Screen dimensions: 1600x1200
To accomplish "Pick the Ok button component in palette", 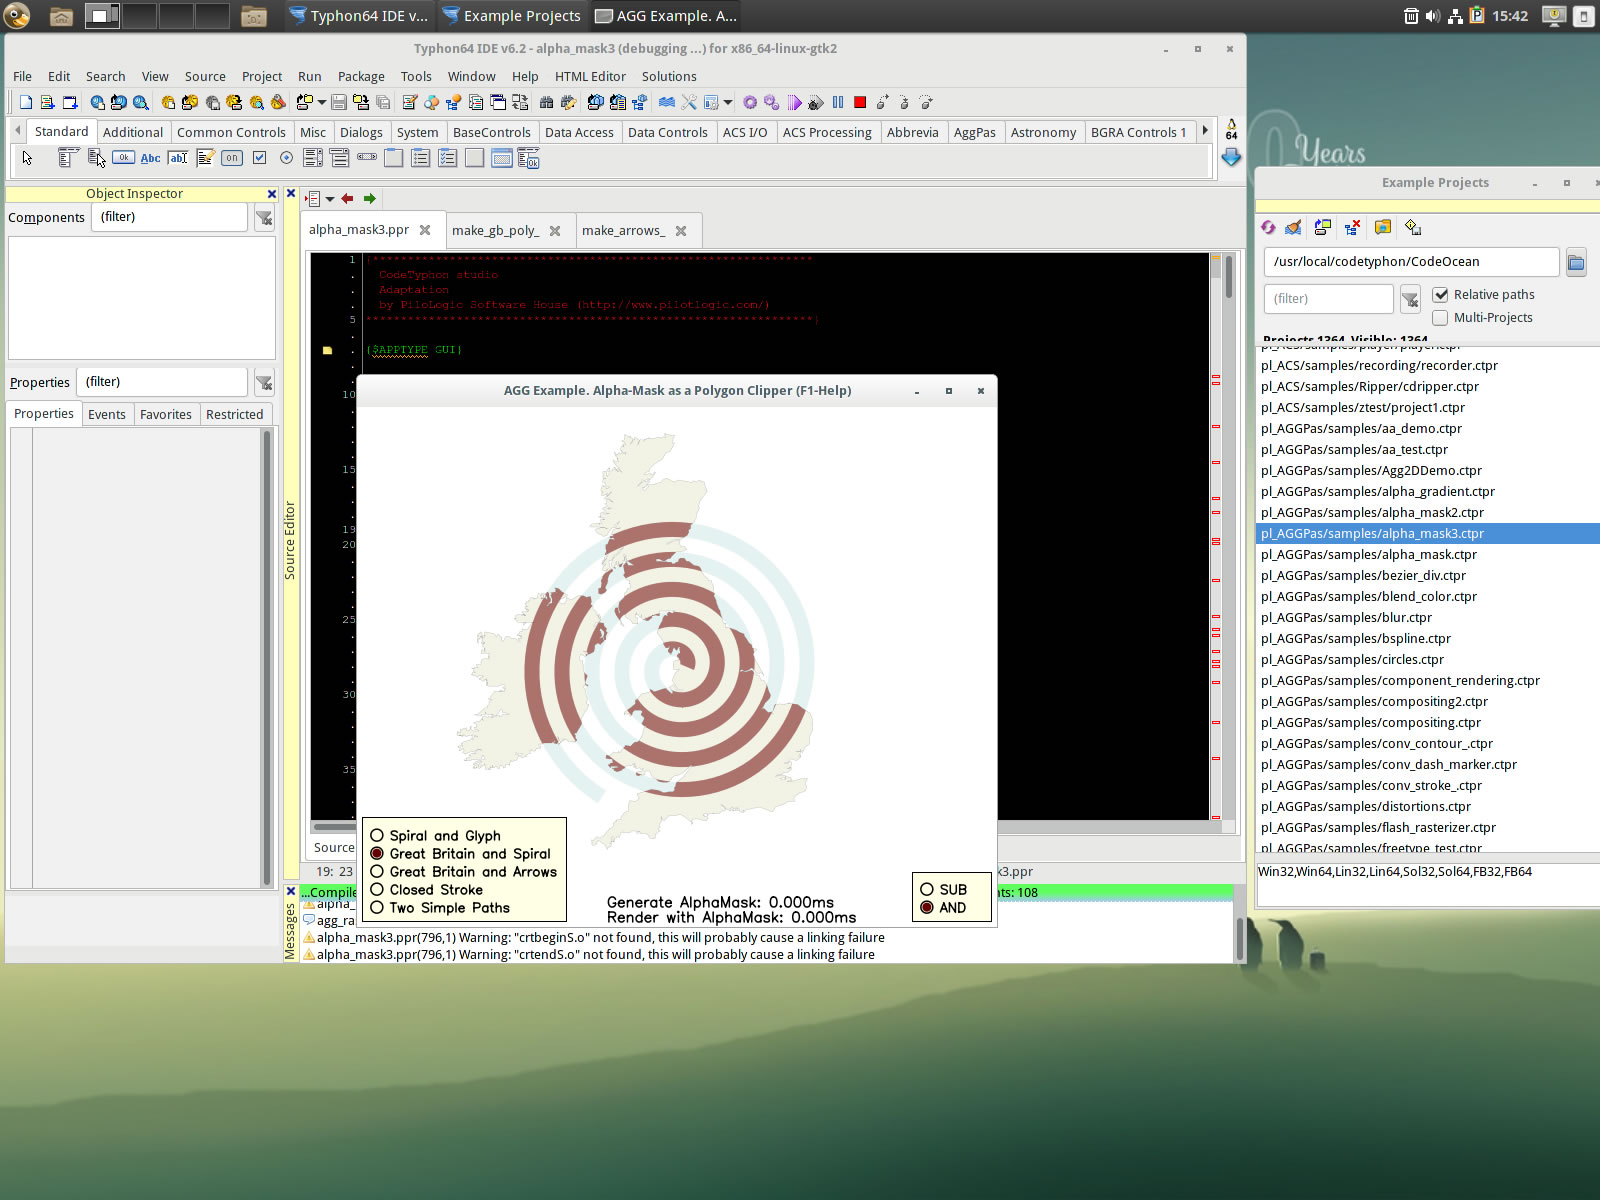I will pyautogui.click(x=123, y=157).
